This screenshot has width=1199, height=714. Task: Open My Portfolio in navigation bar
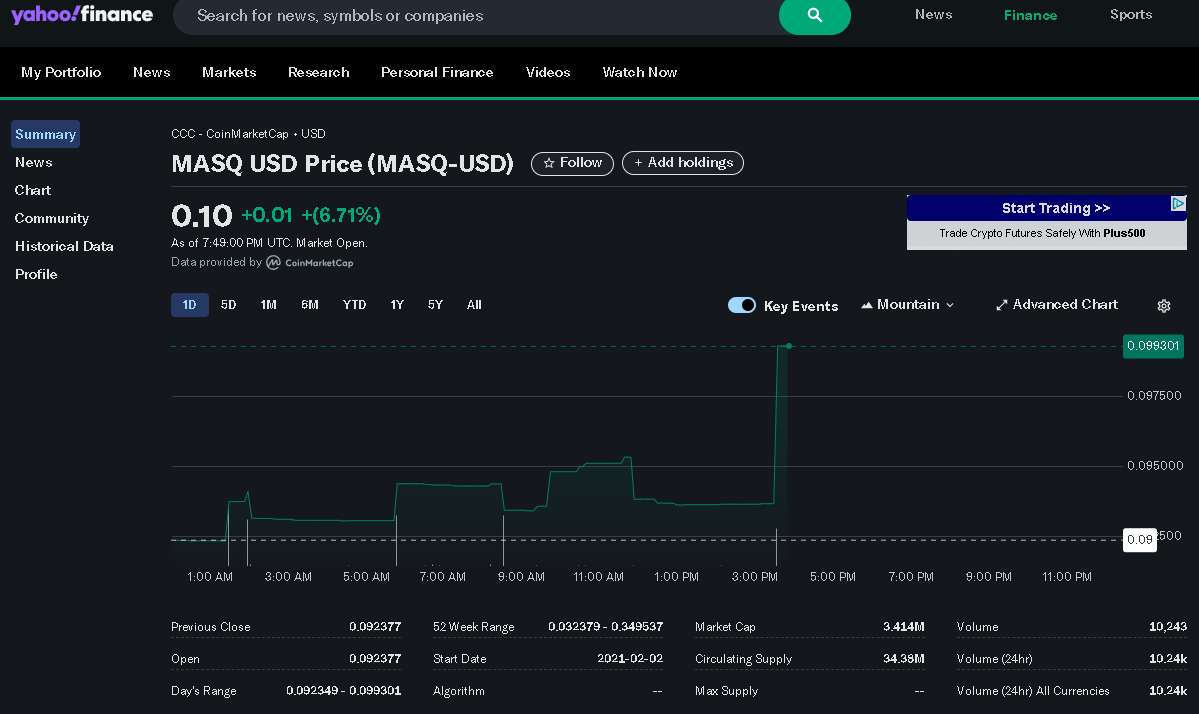(61, 73)
